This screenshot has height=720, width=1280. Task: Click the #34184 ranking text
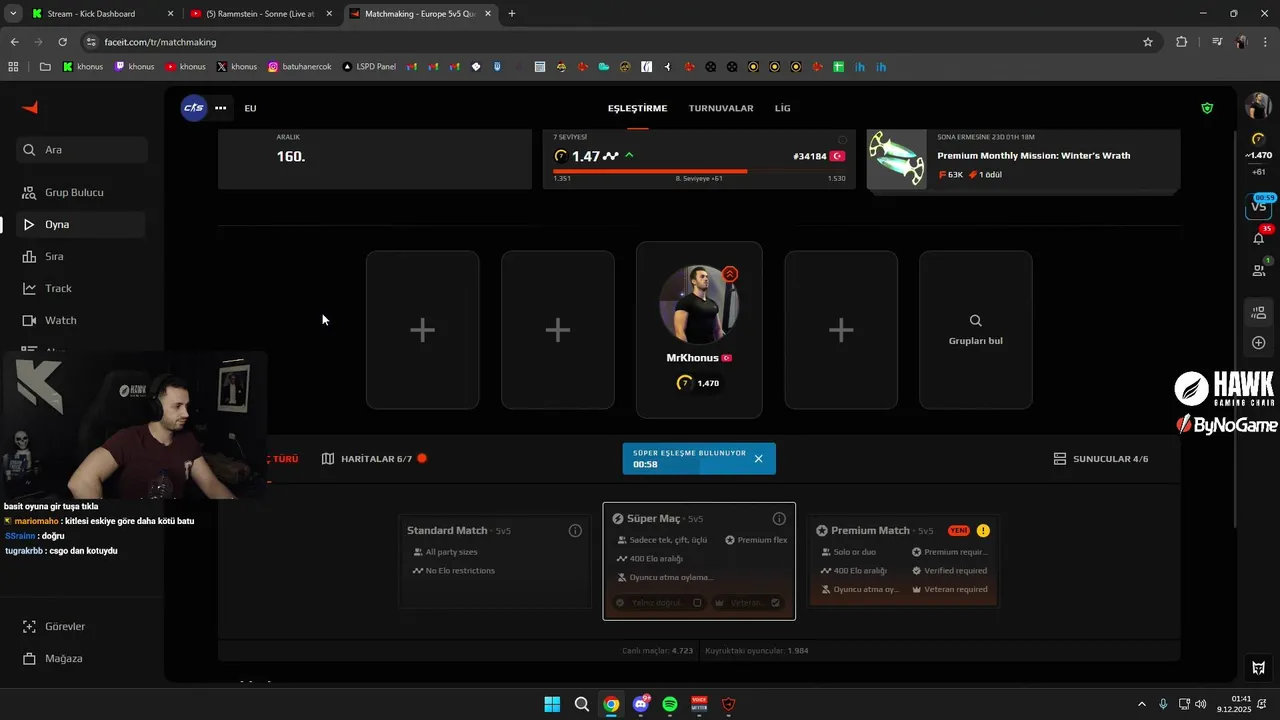pos(810,156)
